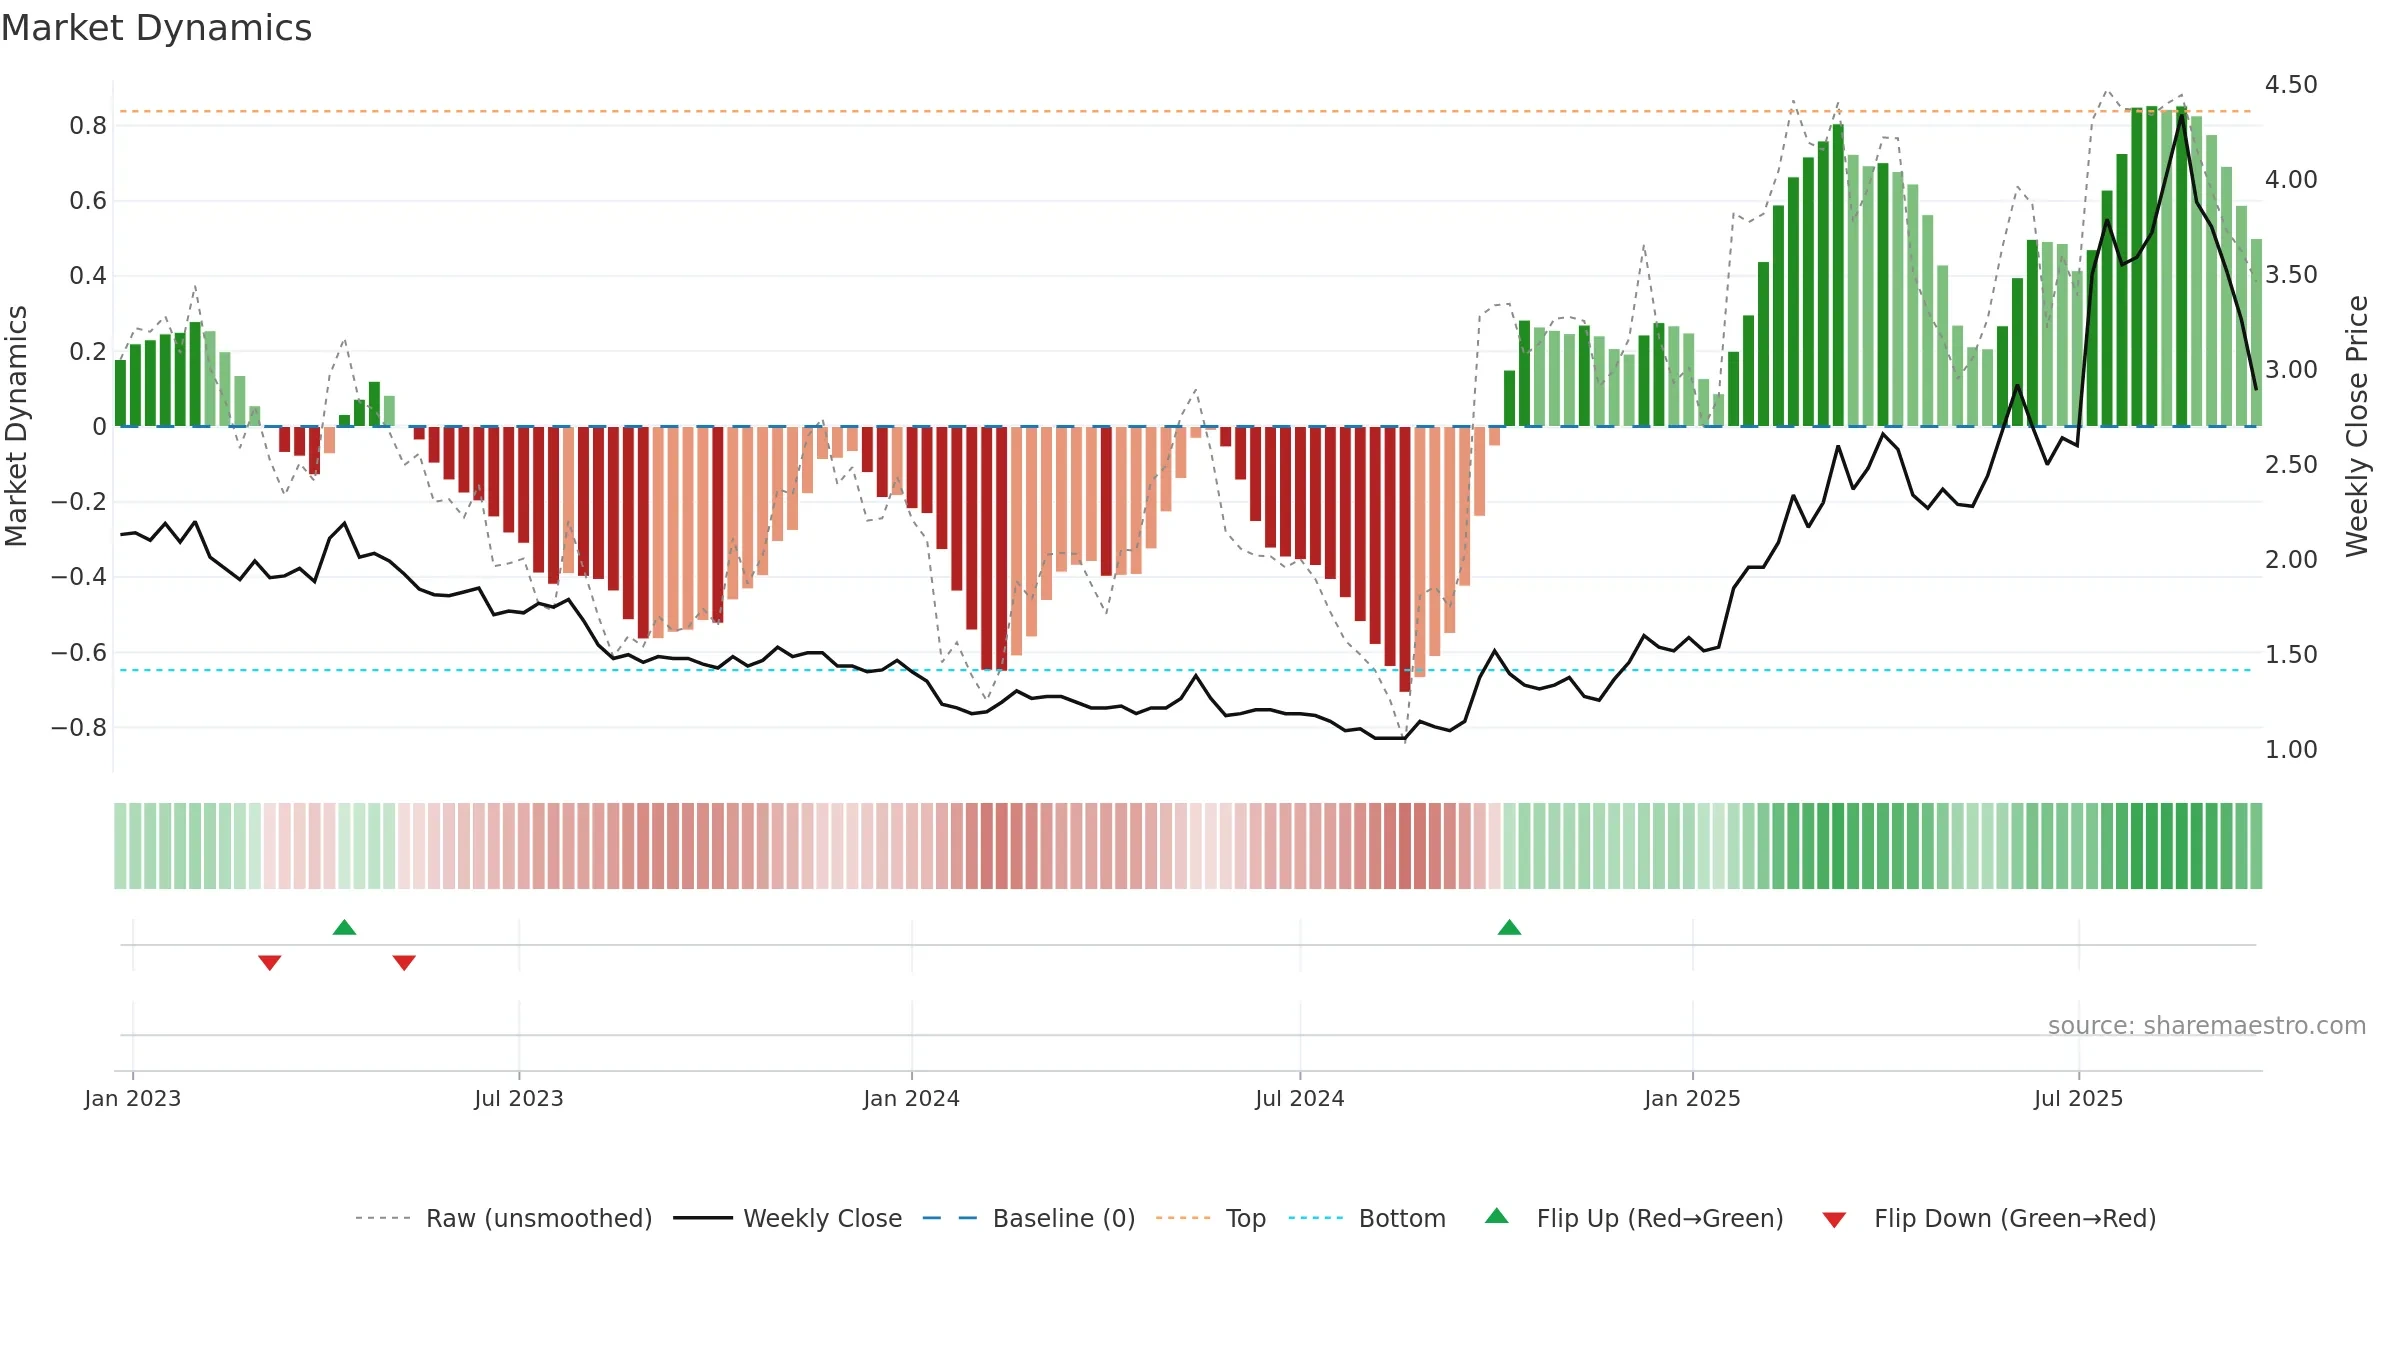Click the red Flip Down legend triangle

1834,1220
